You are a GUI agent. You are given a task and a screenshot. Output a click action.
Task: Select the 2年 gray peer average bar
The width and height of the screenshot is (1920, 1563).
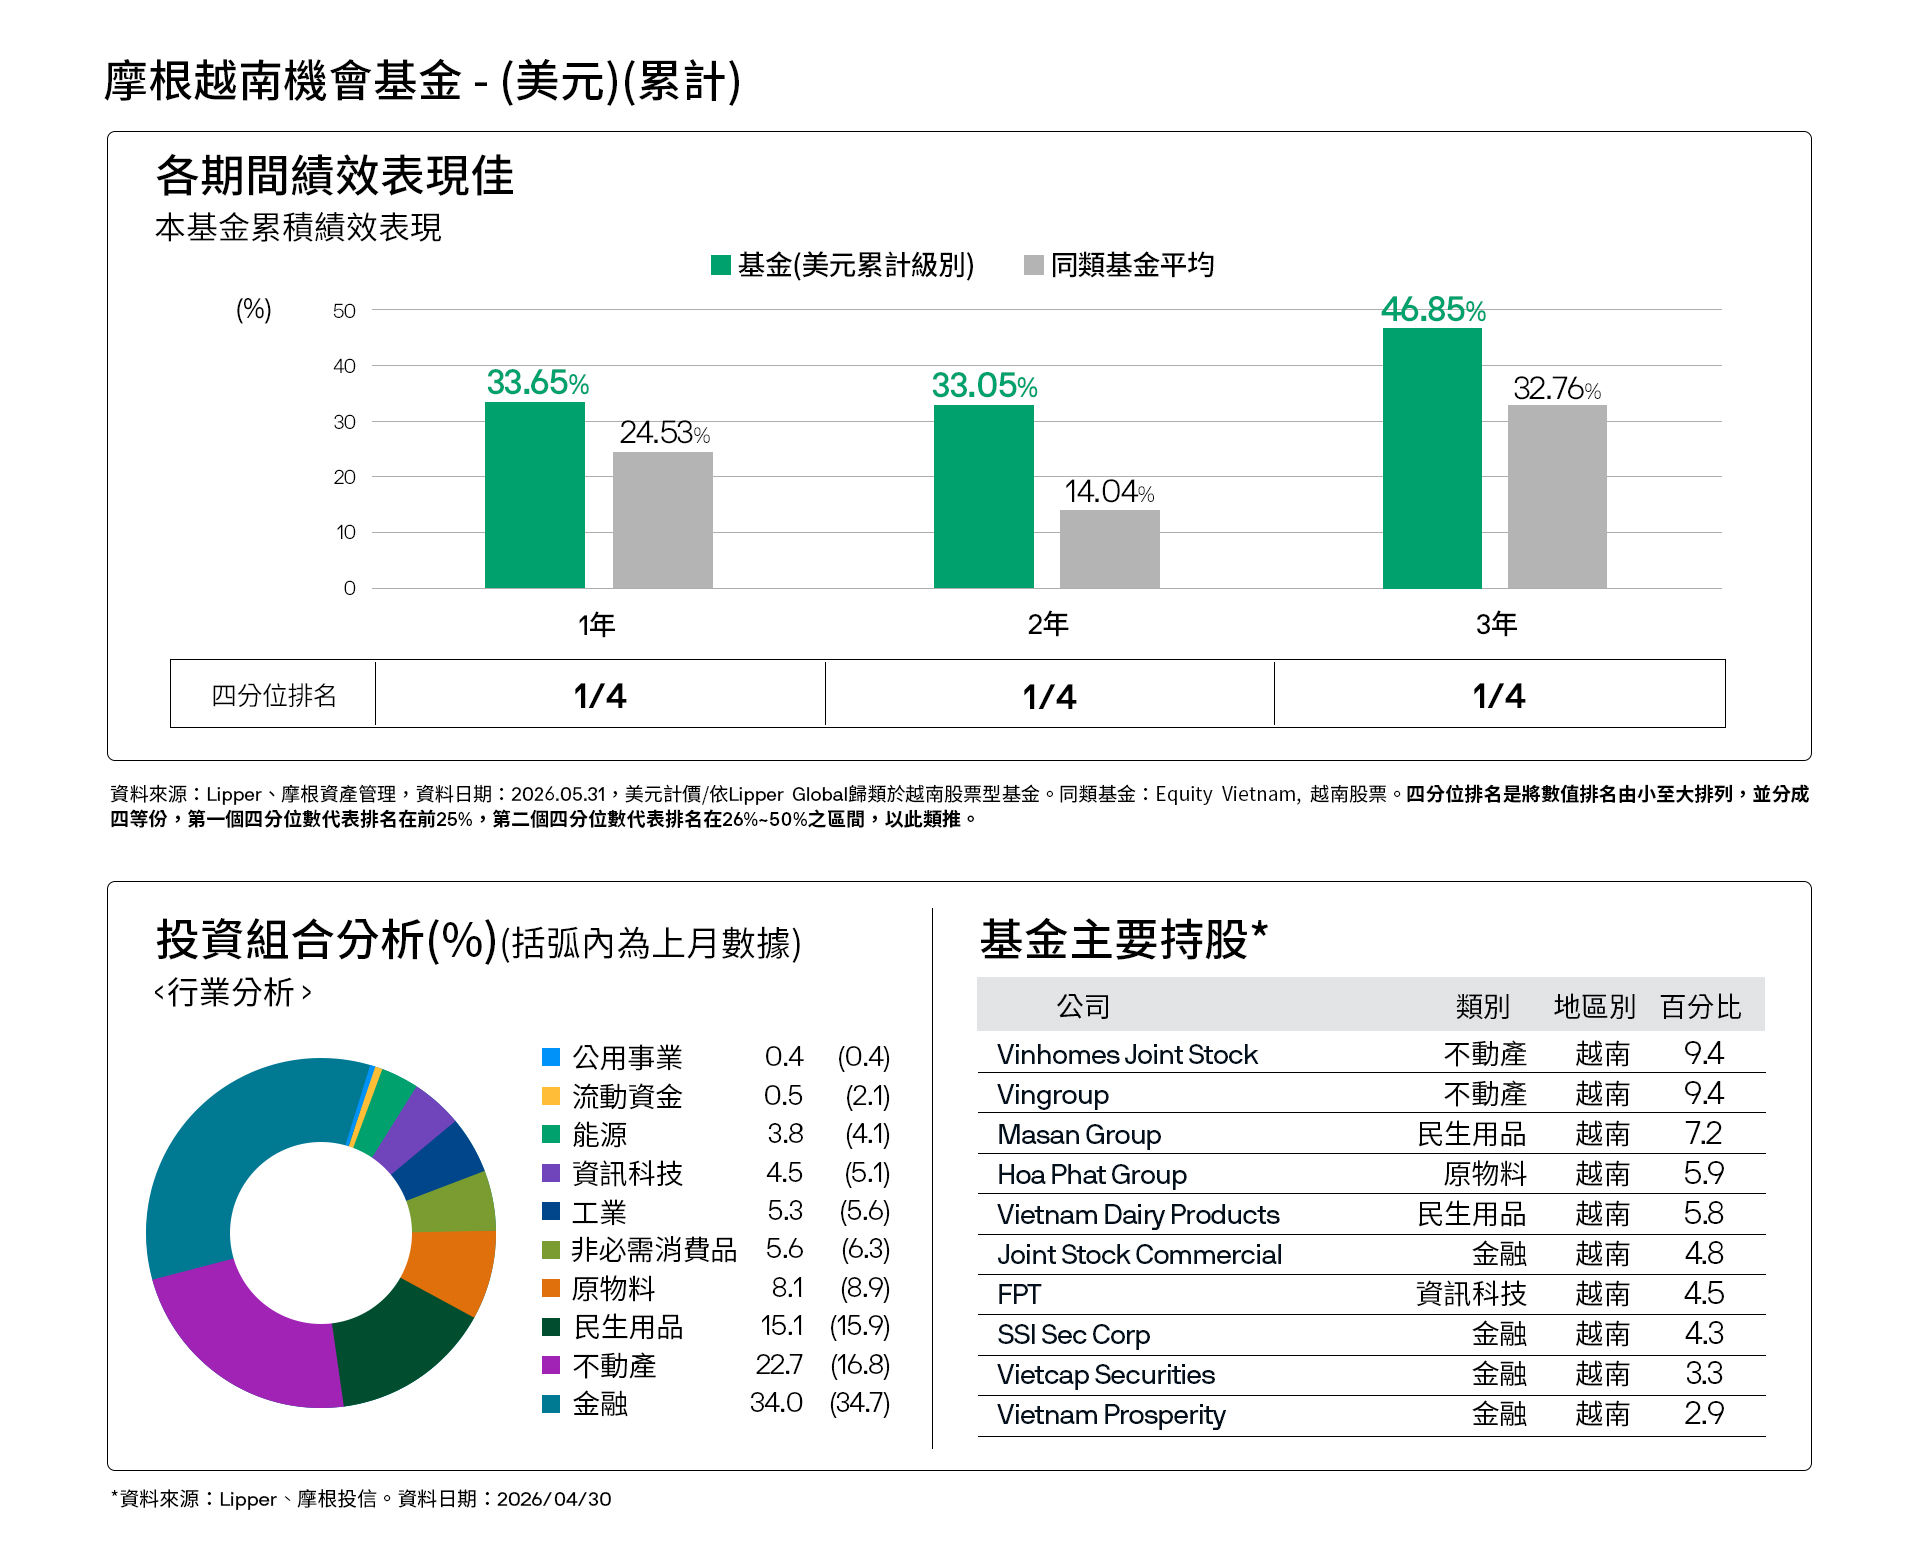click(x=1110, y=549)
